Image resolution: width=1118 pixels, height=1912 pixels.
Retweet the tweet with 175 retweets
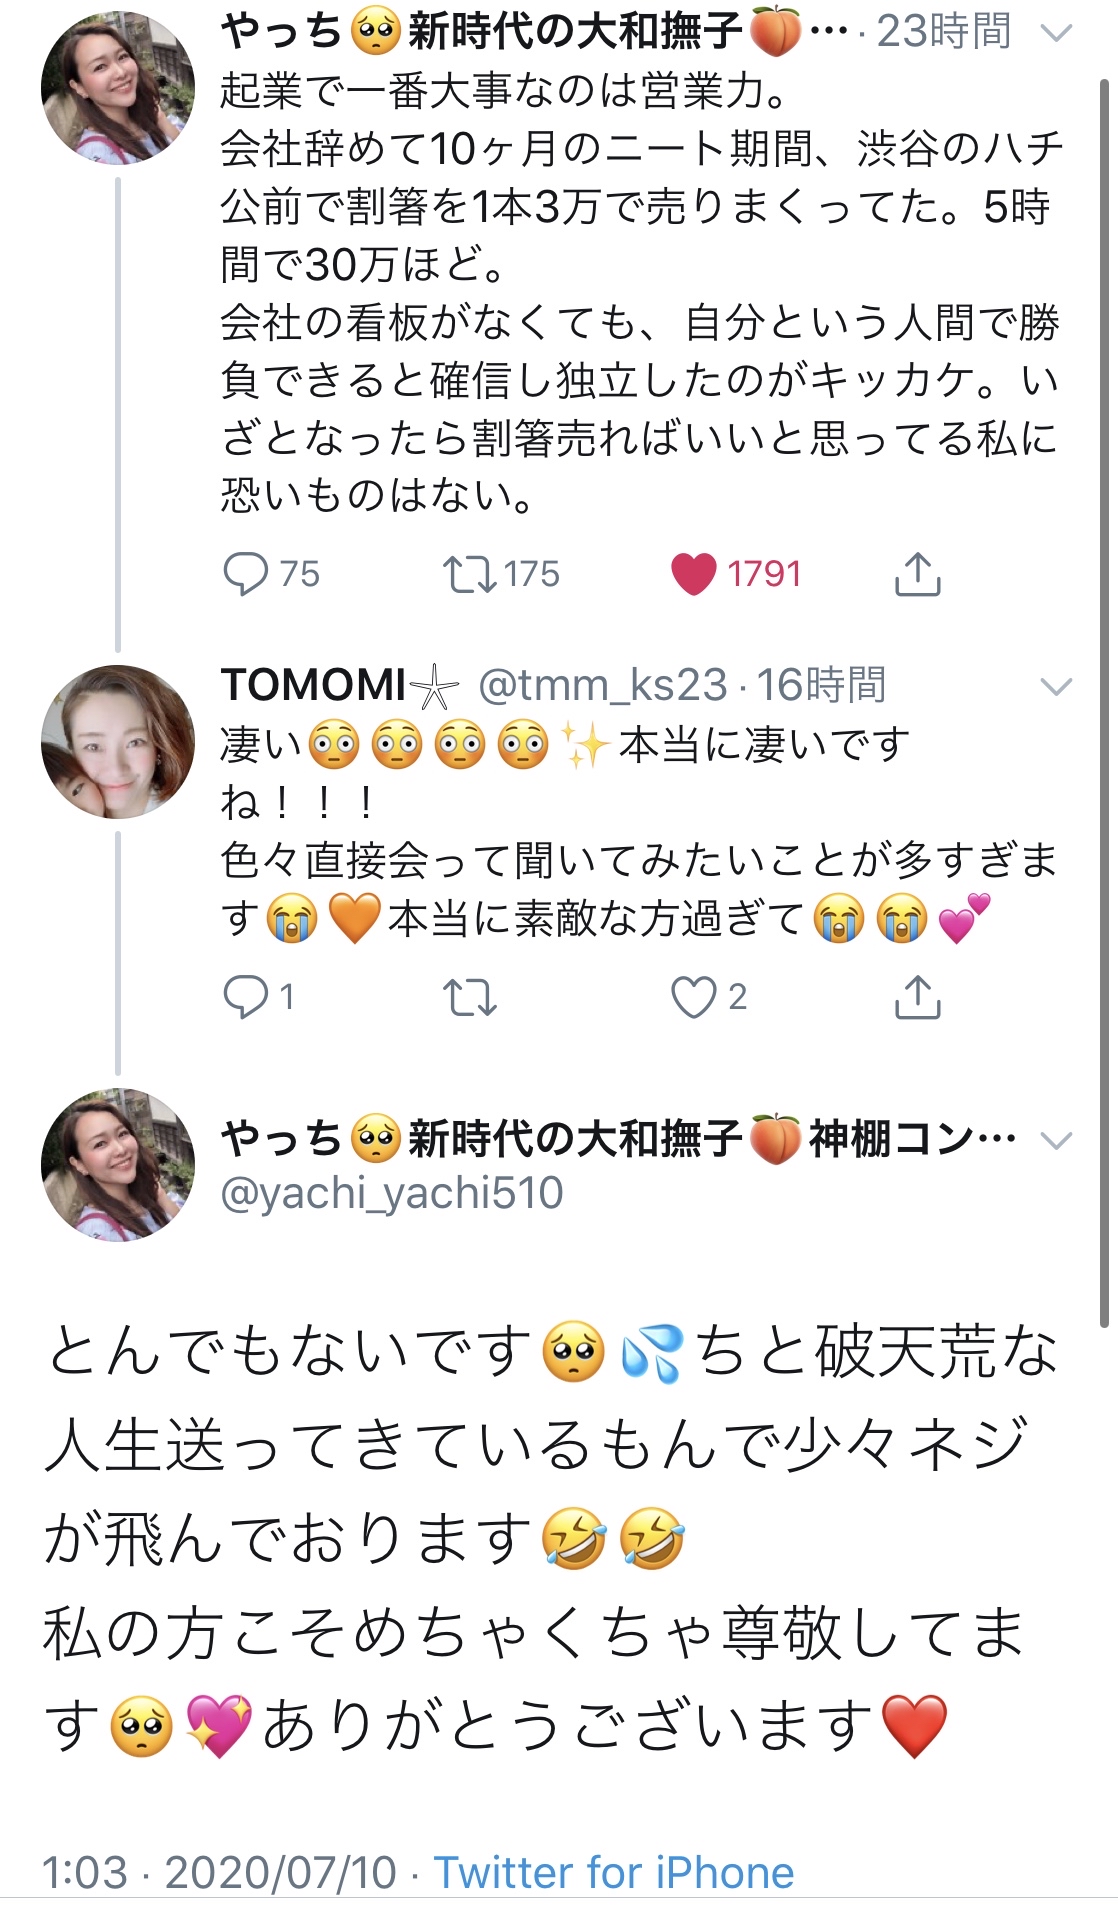pos(469,574)
